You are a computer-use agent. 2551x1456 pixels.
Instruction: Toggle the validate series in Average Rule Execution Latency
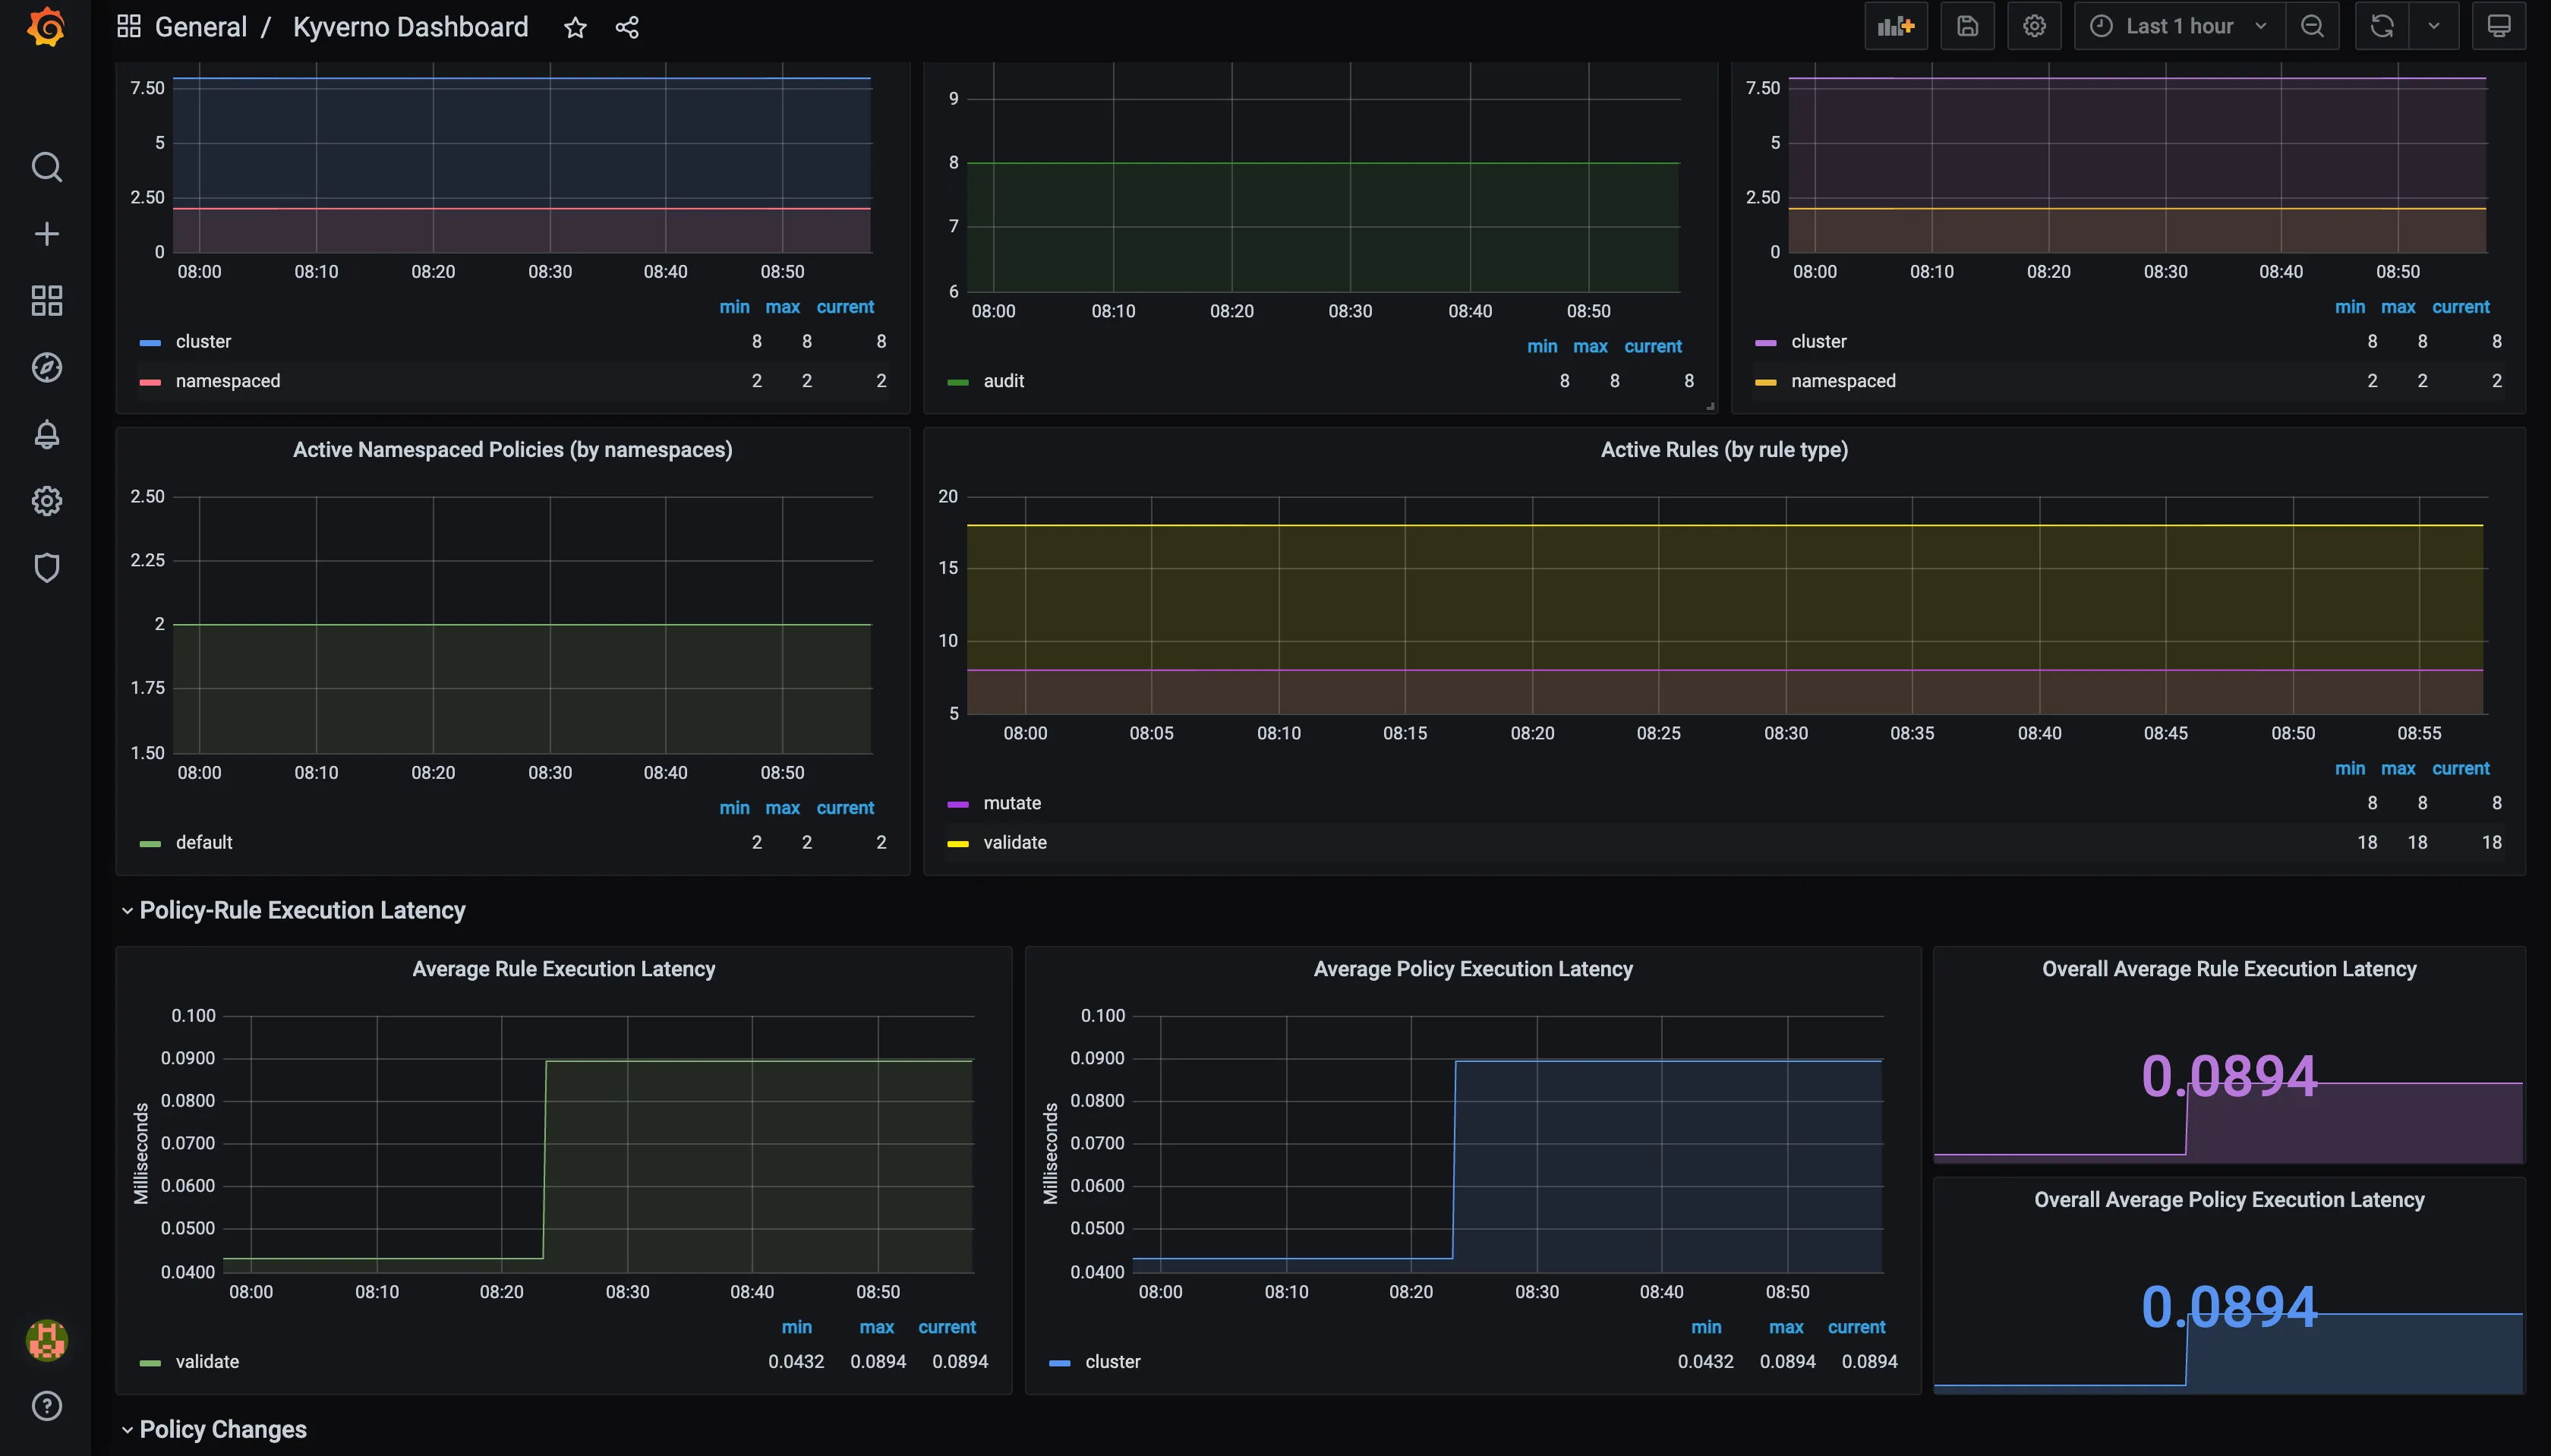point(207,1361)
